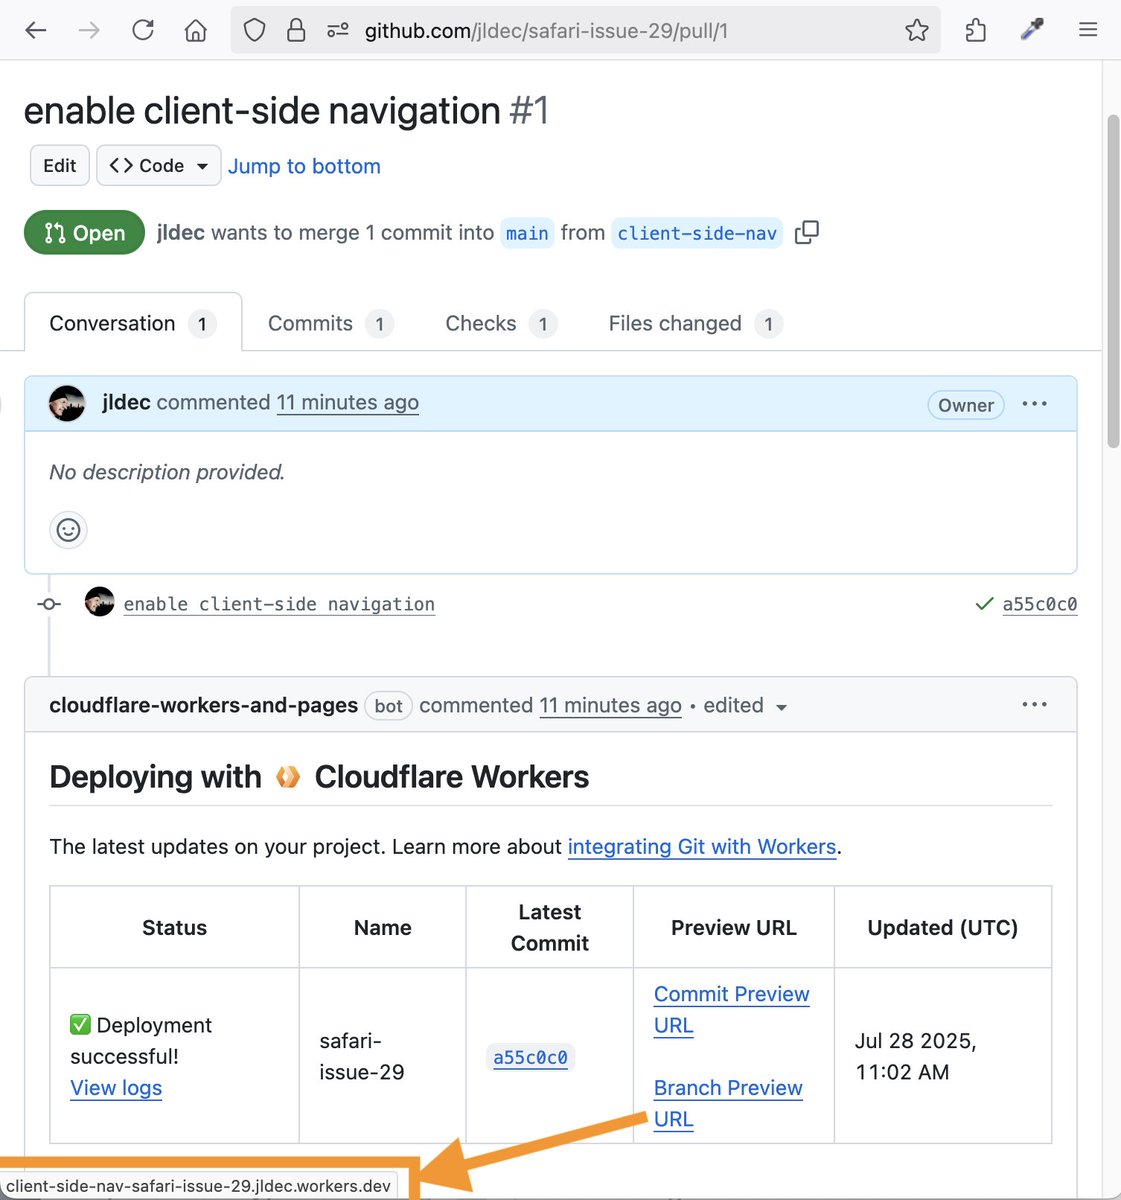Click the enable client-side navigation #1 title
1121x1200 pixels.
point(286,110)
